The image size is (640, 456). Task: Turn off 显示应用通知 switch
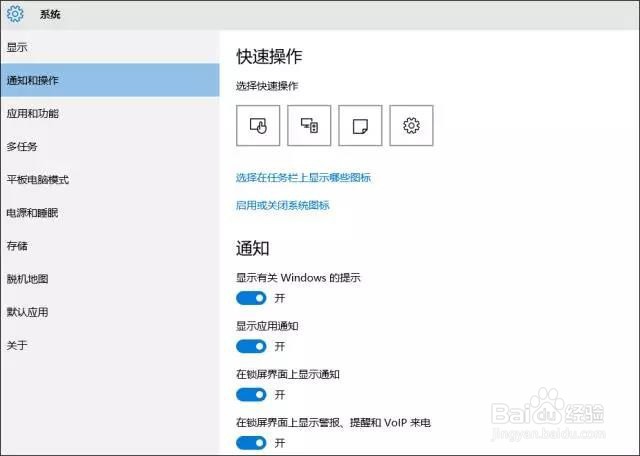[x=251, y=346]
